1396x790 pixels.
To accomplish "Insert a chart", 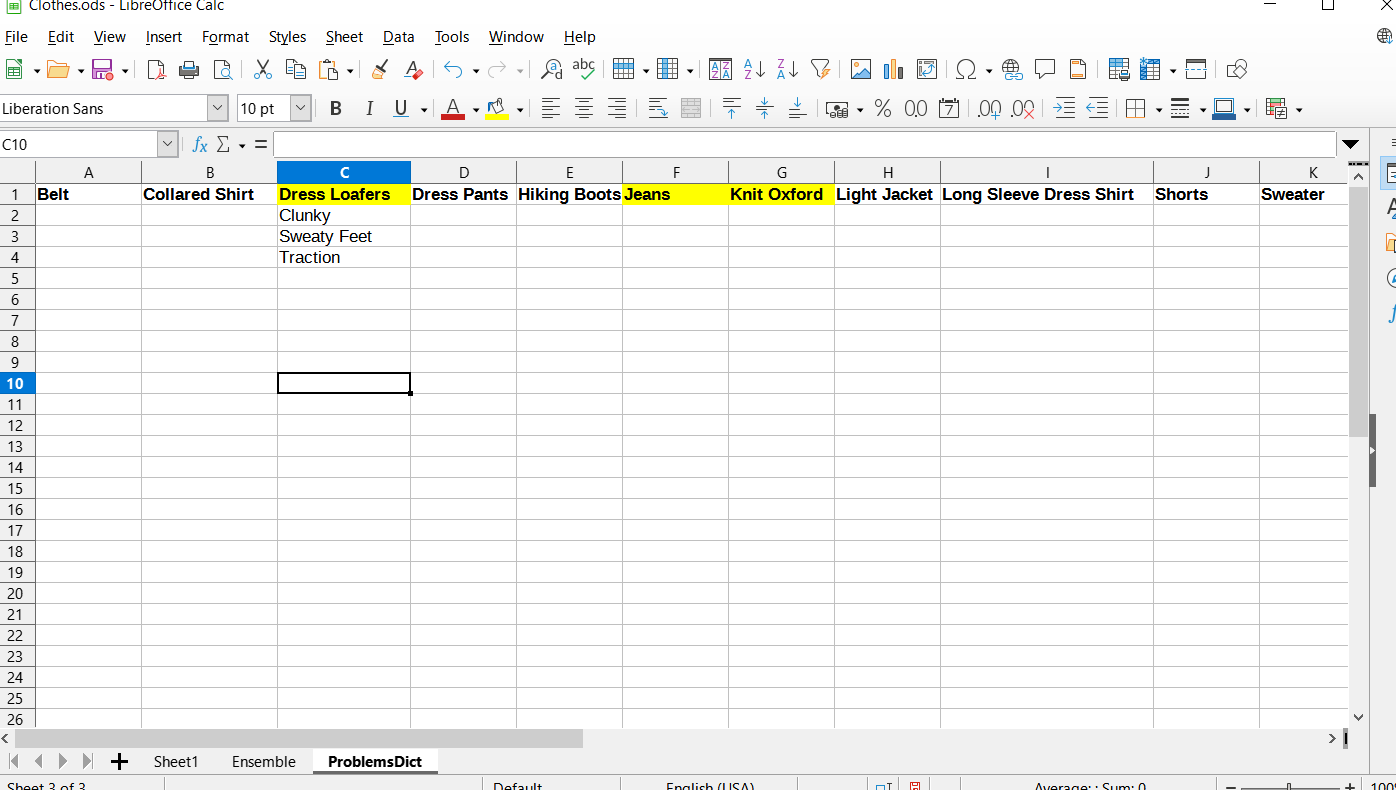I will point(894,69).
